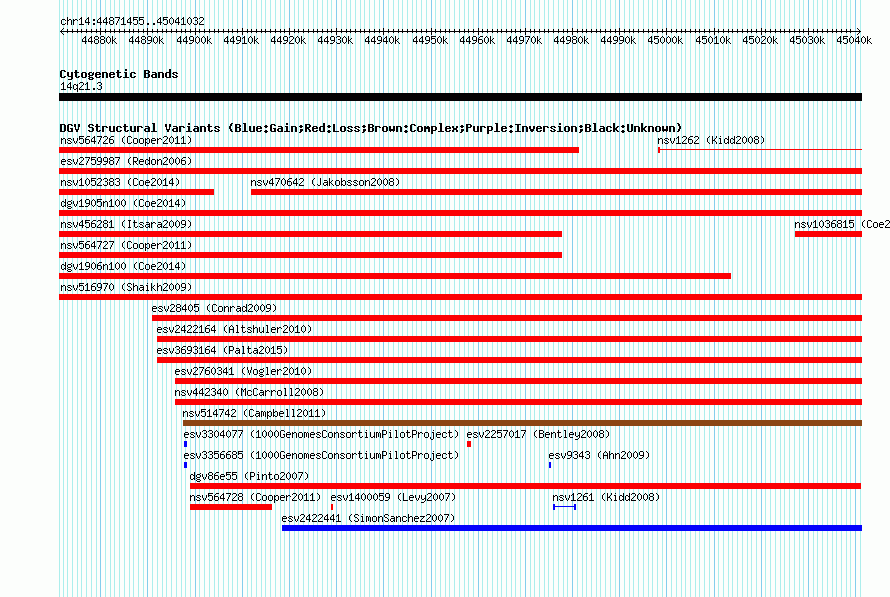Screen dimensions: 890x597
Task: Click the blue gain bar of esv2422441
Action: 572,528
